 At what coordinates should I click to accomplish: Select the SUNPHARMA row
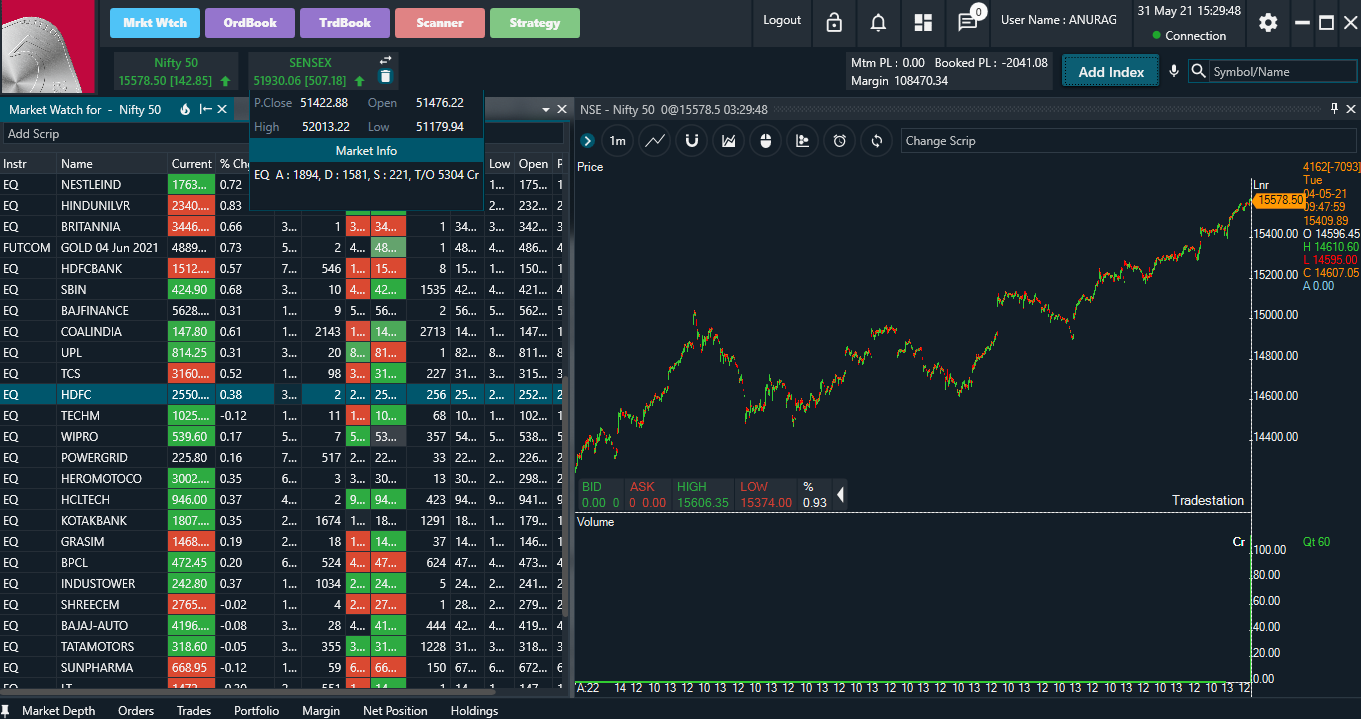(x=282, y=668)
